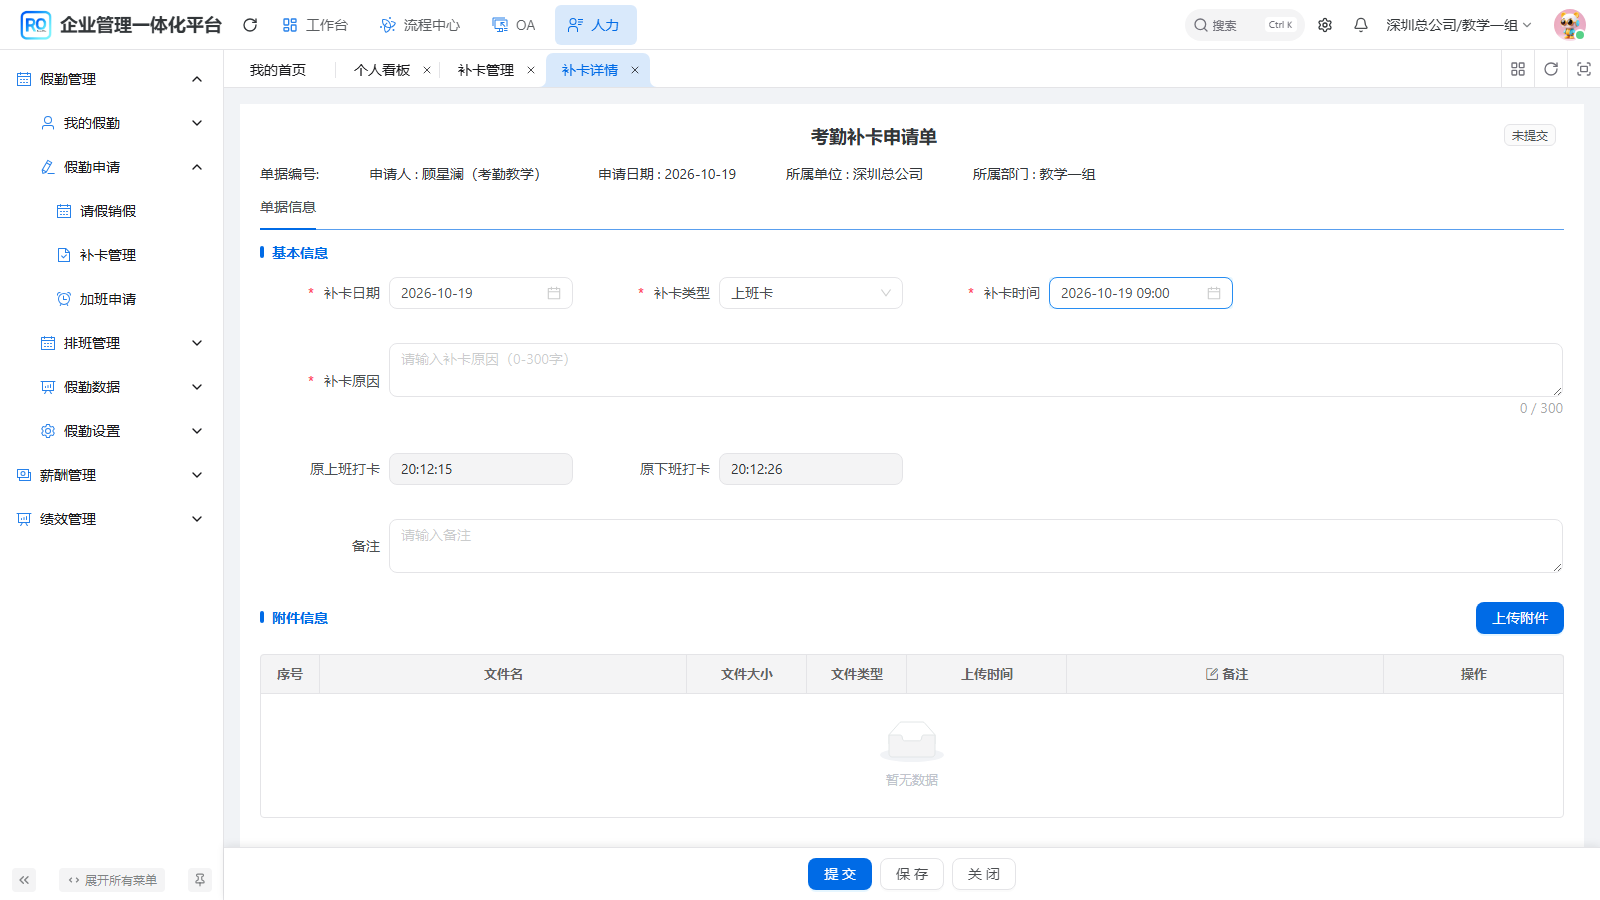Click the 备注 text area
Image resolution: width=1600 pixels, height=900 pixels.
(976, 546)
